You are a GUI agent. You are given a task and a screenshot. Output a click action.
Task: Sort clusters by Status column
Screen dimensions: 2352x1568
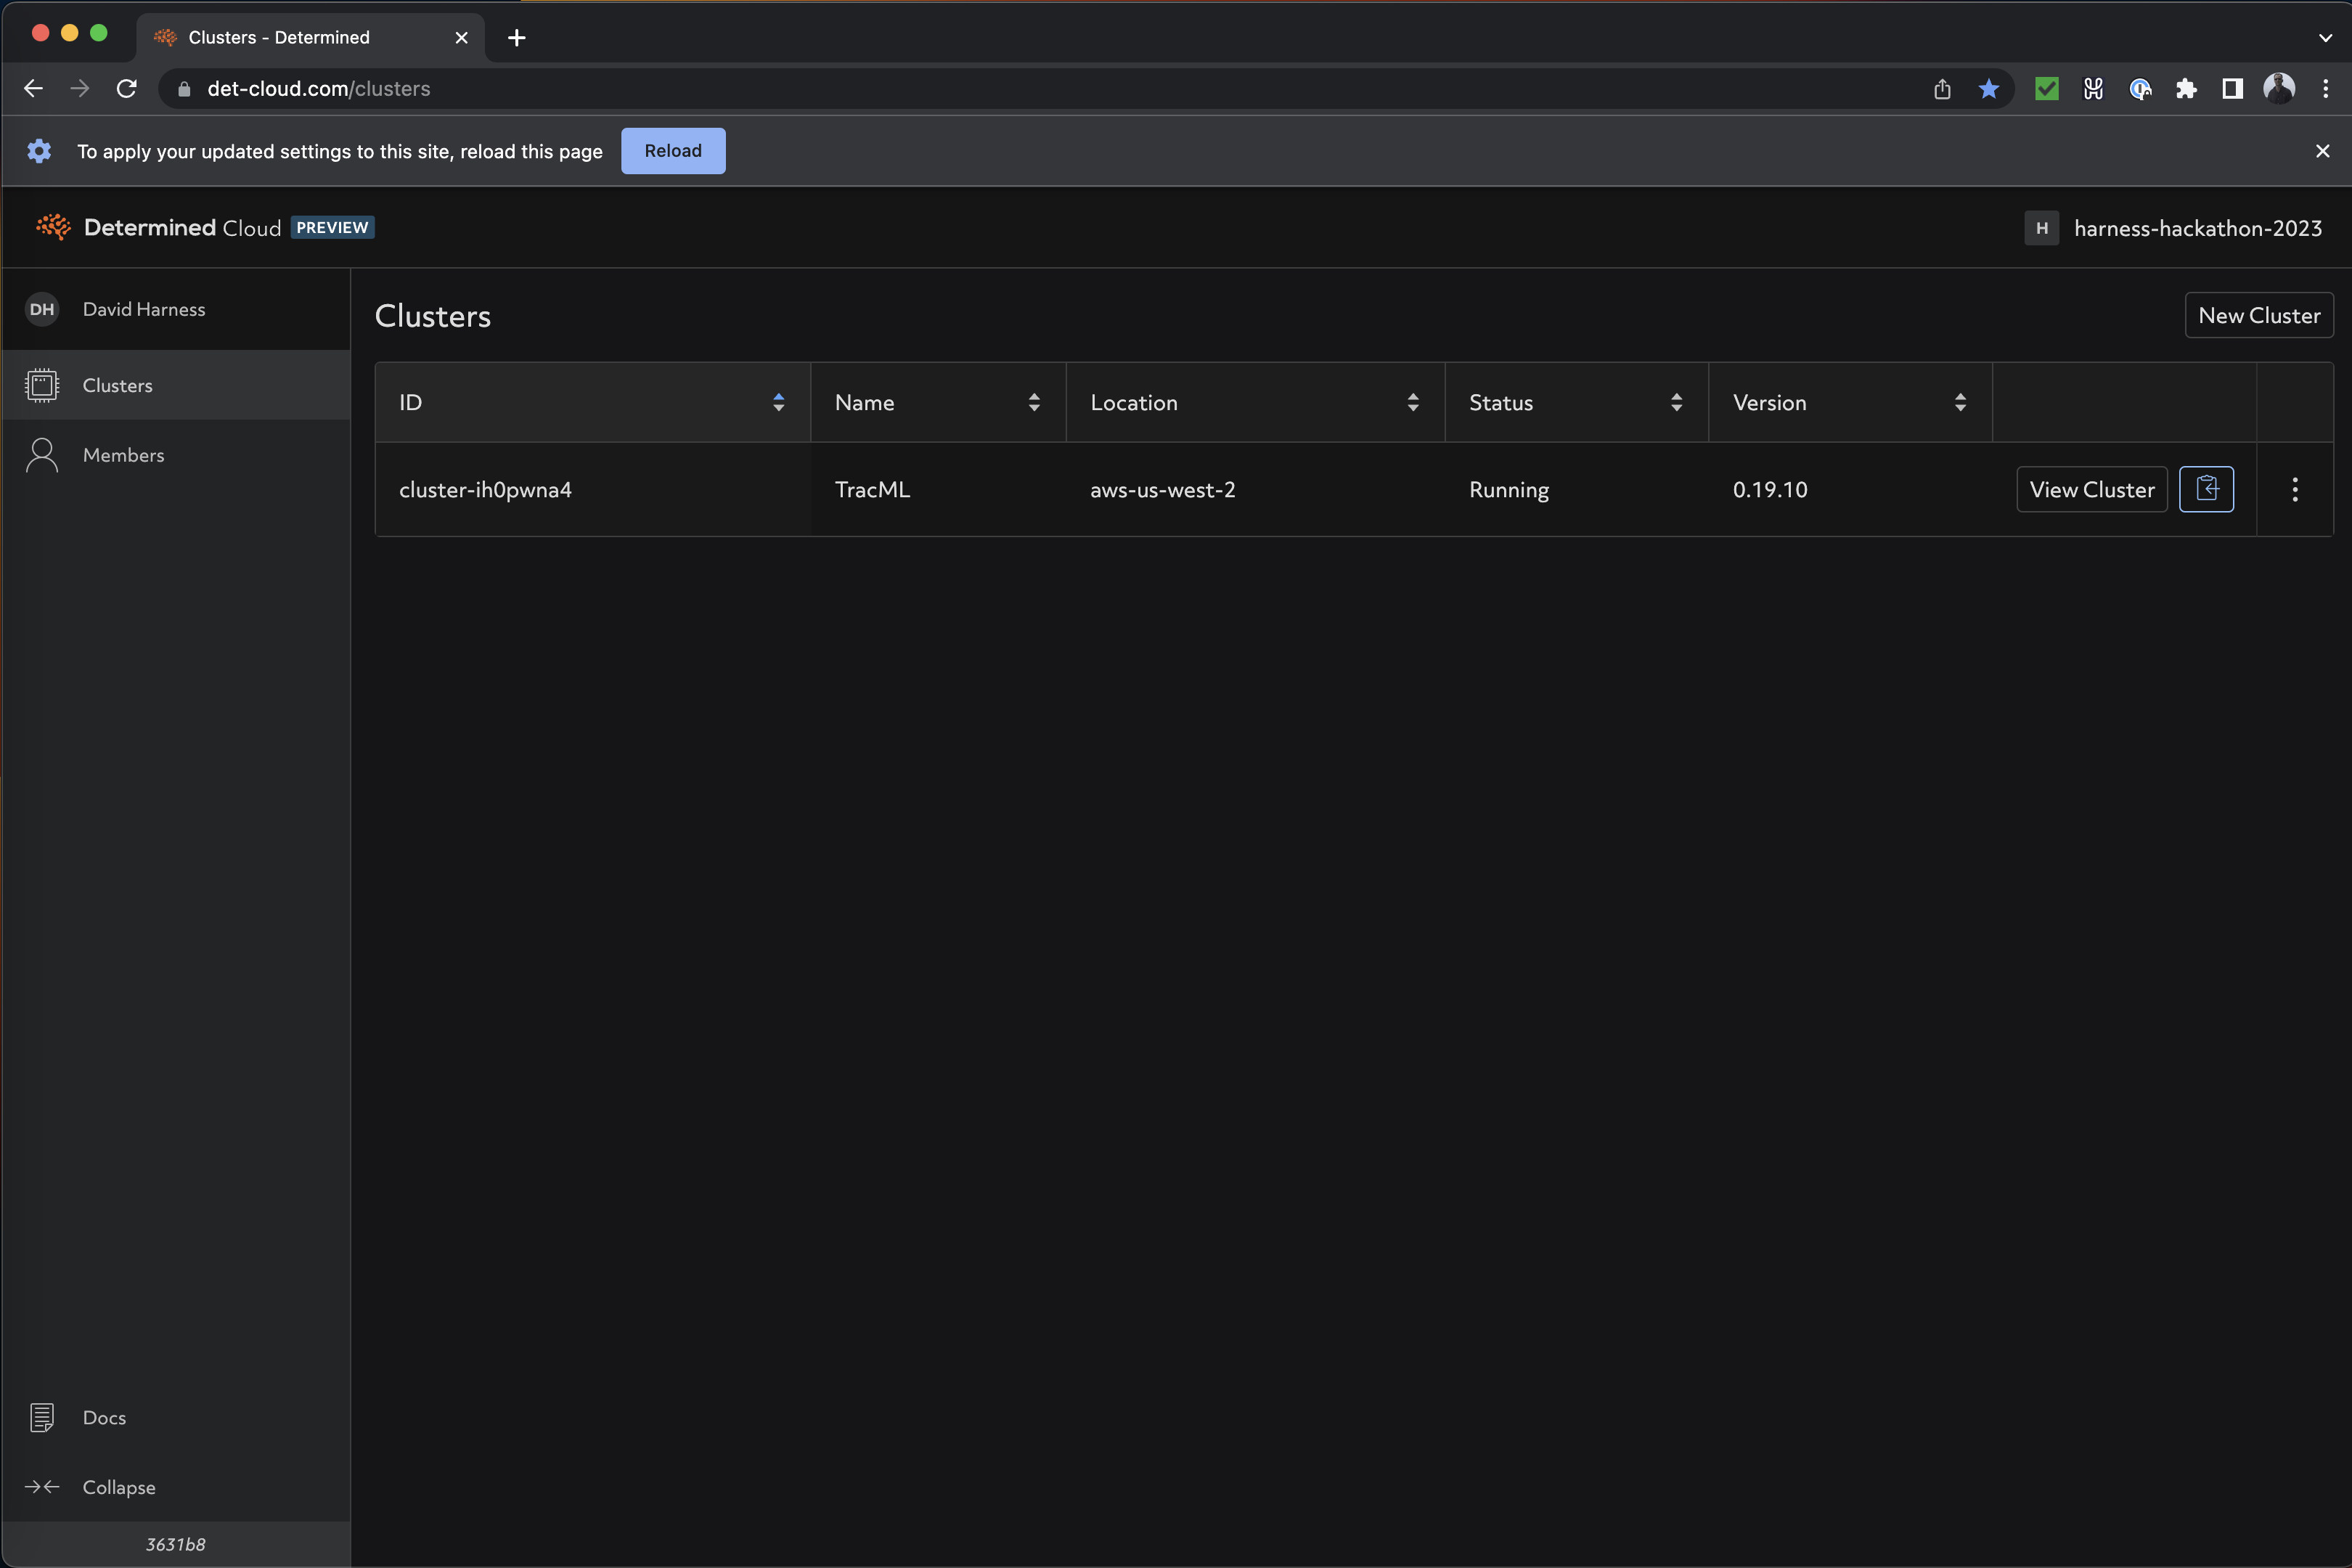click(1676, 402)
